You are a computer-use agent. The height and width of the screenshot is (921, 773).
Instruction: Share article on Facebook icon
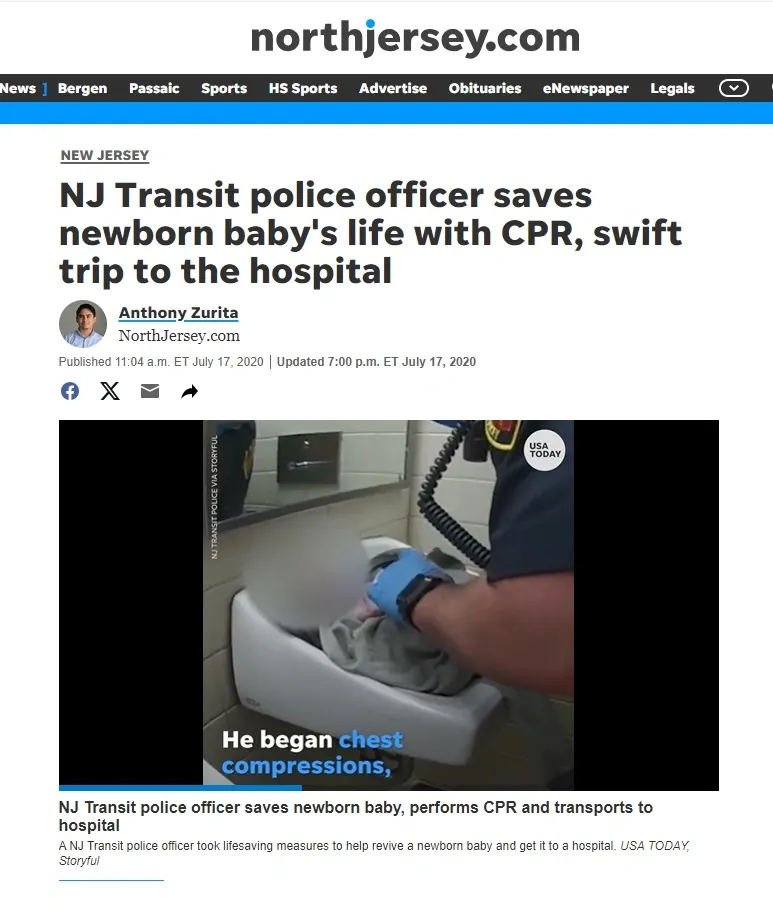point(70,391)
